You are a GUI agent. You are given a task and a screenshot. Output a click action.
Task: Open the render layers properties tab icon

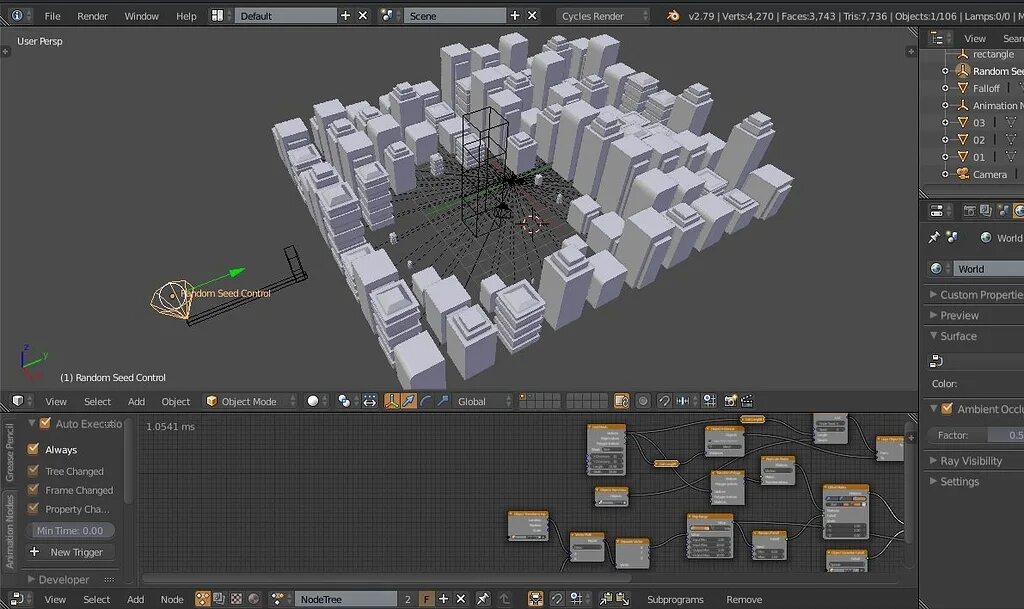(x=985, y=210)
